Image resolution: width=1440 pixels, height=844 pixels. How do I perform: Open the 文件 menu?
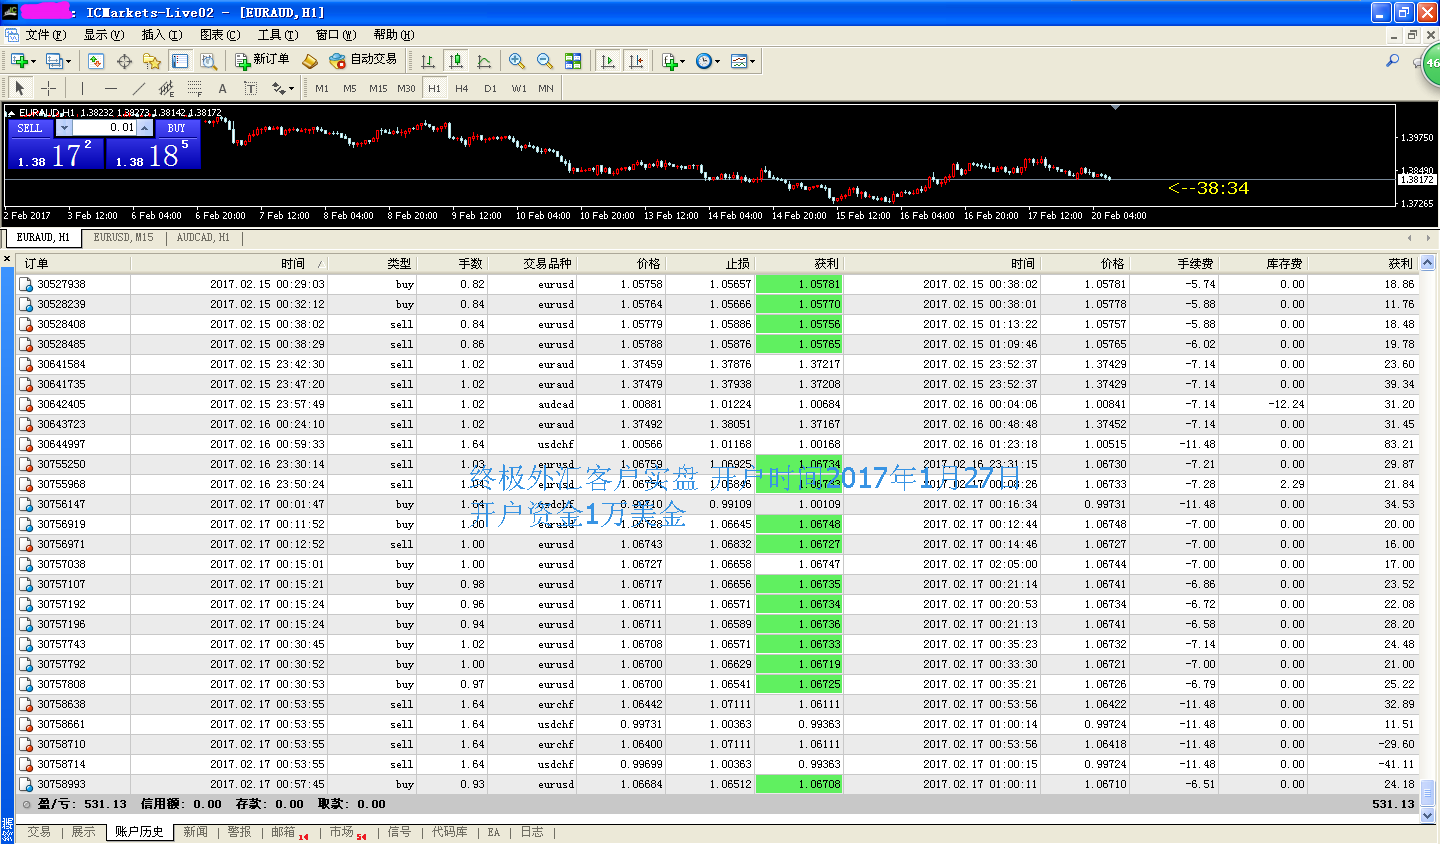tap(45, 34)
